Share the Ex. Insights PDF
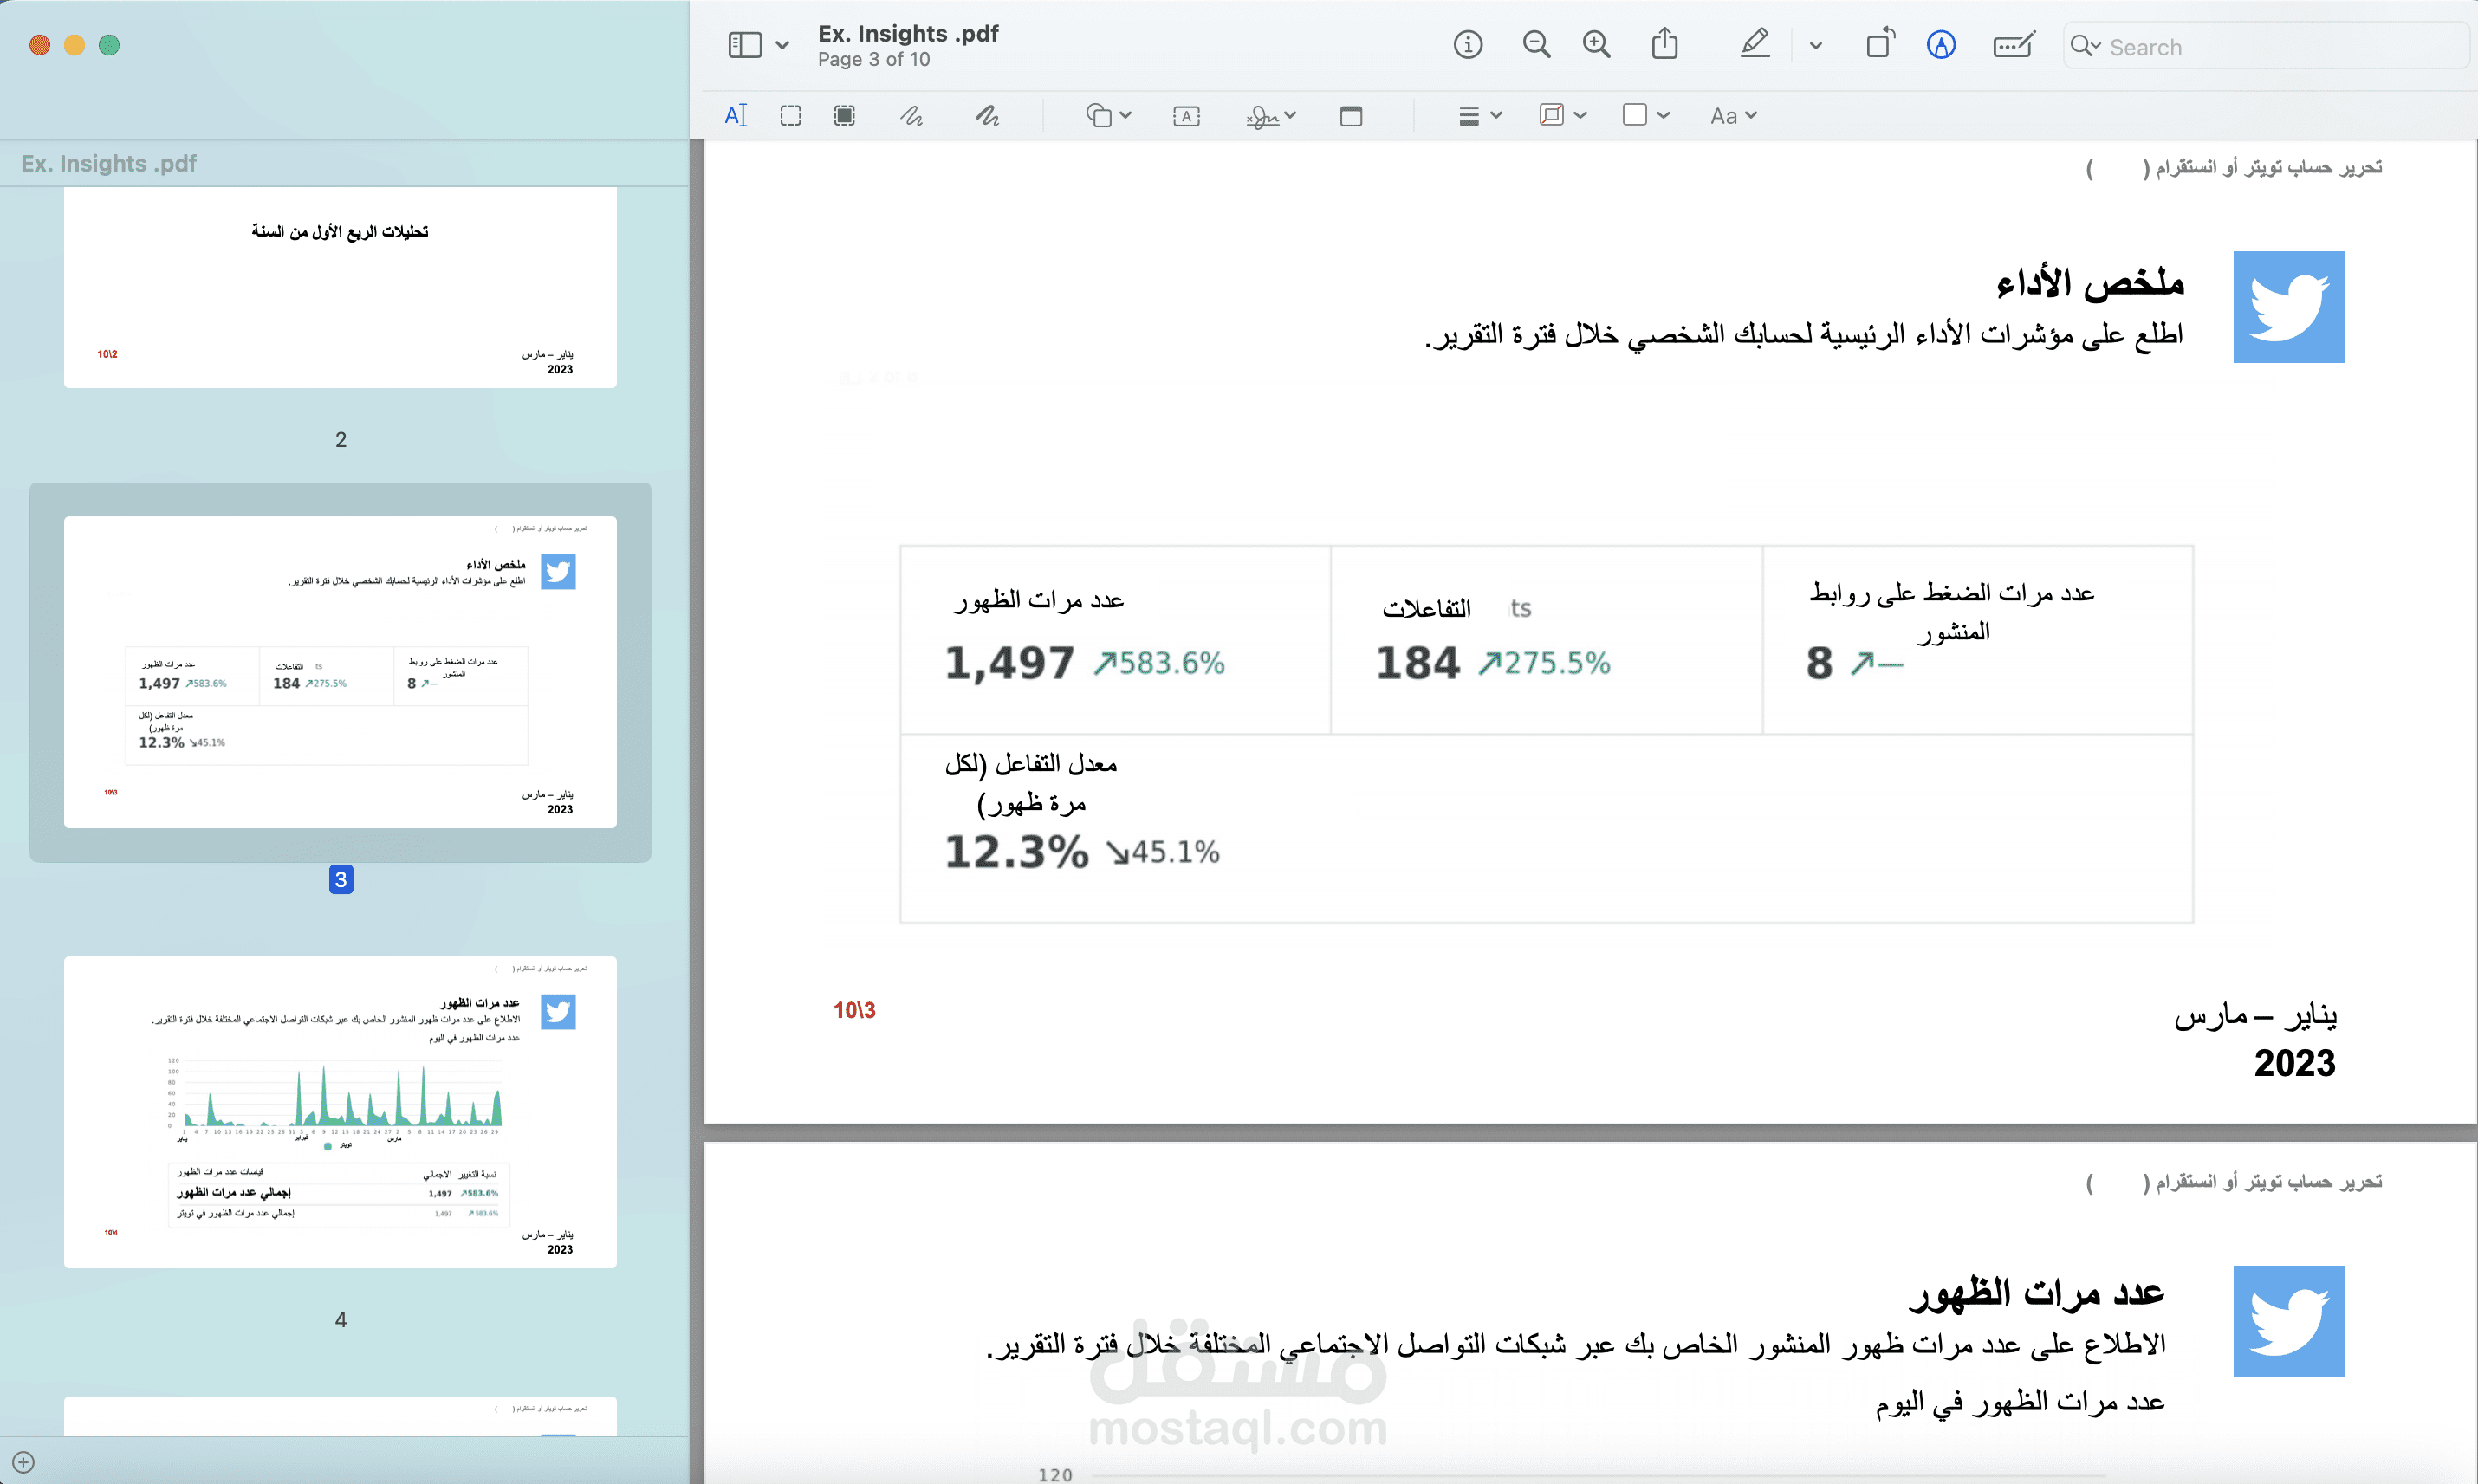 (1664, 44)
